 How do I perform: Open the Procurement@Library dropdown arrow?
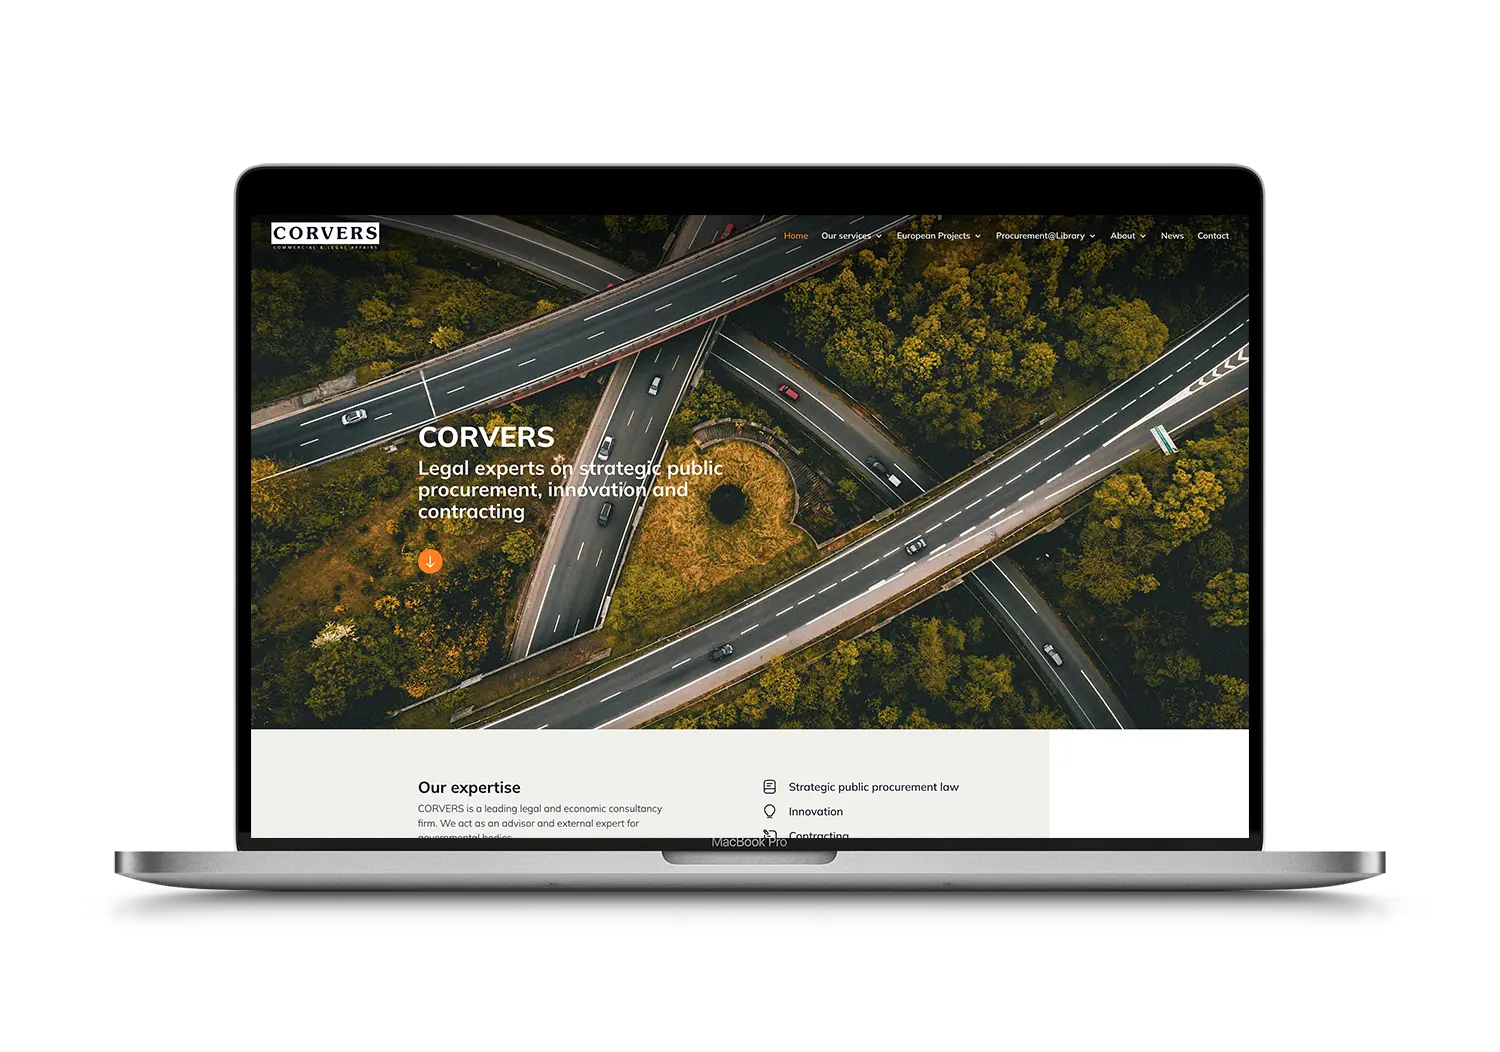point(1092,237)
